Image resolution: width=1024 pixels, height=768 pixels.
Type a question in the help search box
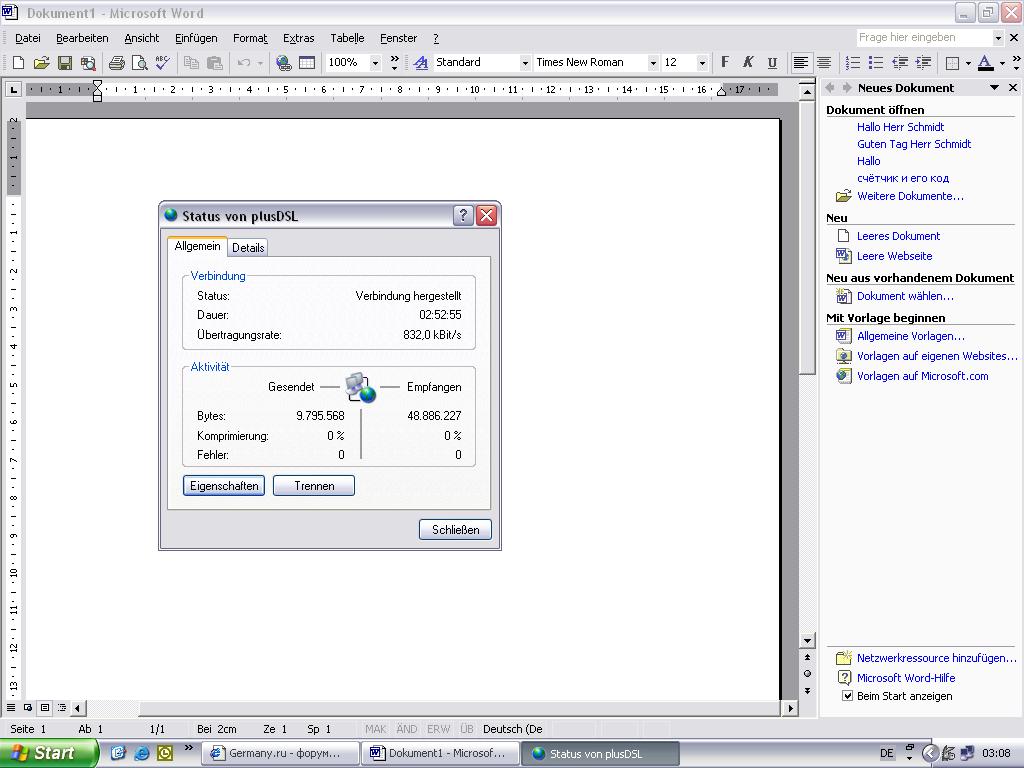[x=923, y=38]
